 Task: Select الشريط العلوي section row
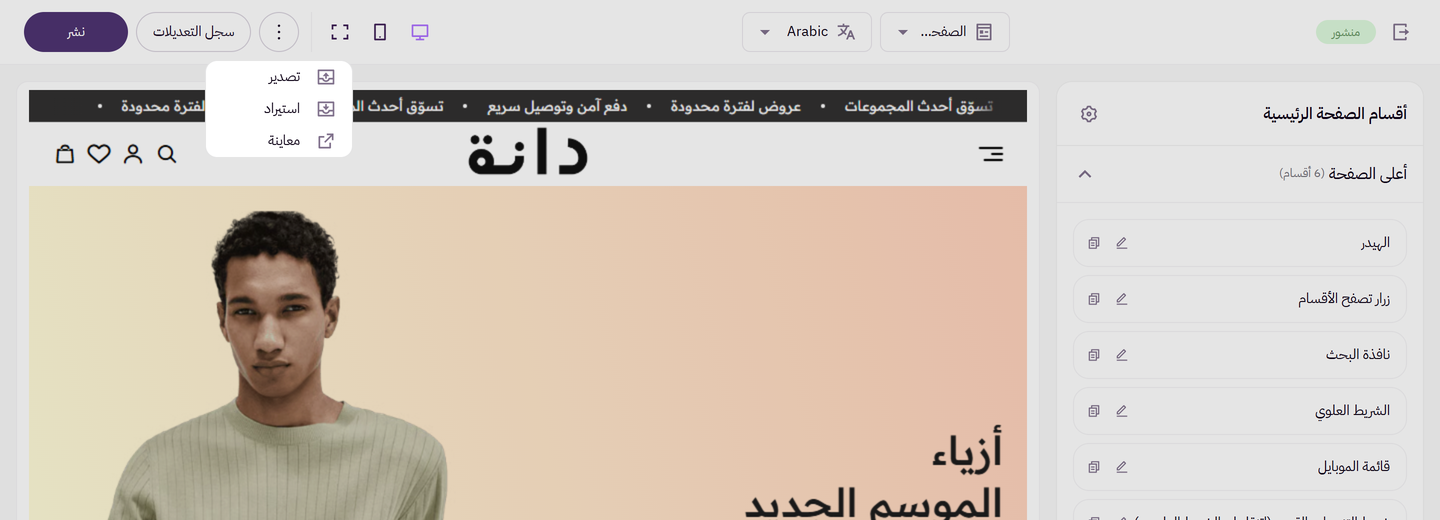pyautogui.click(x=1240, y=411)
